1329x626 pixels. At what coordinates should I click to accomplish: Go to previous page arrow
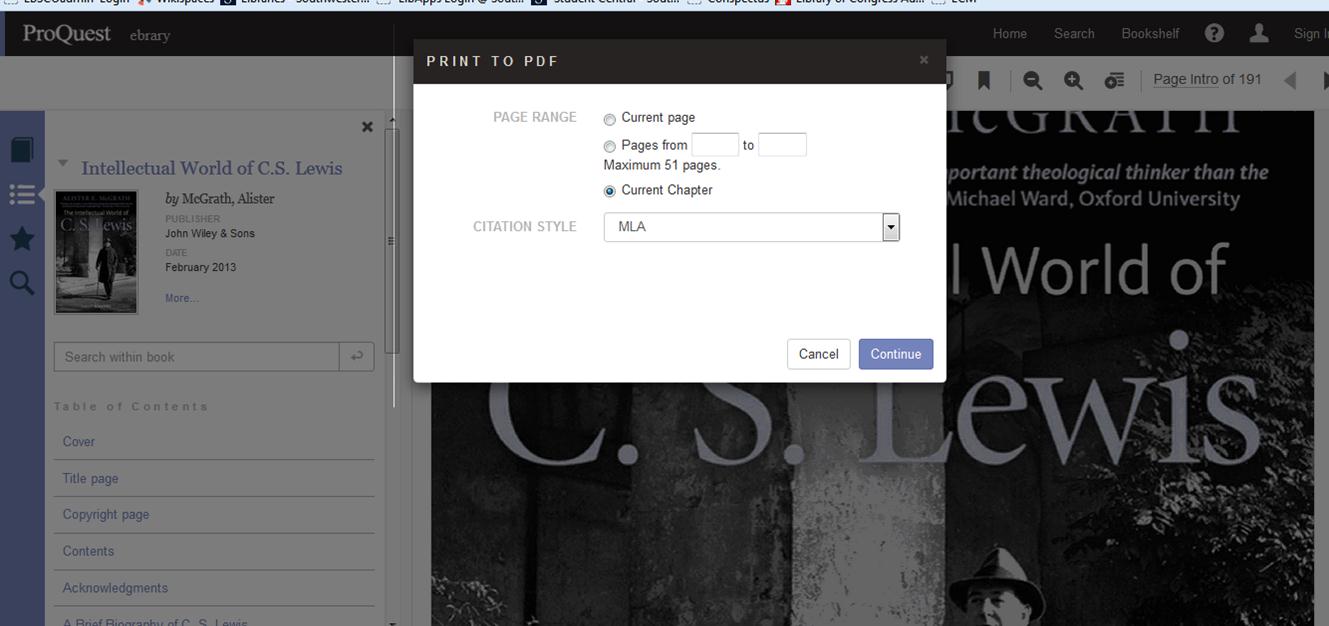pyautogui.click(x=1290, y=80)
